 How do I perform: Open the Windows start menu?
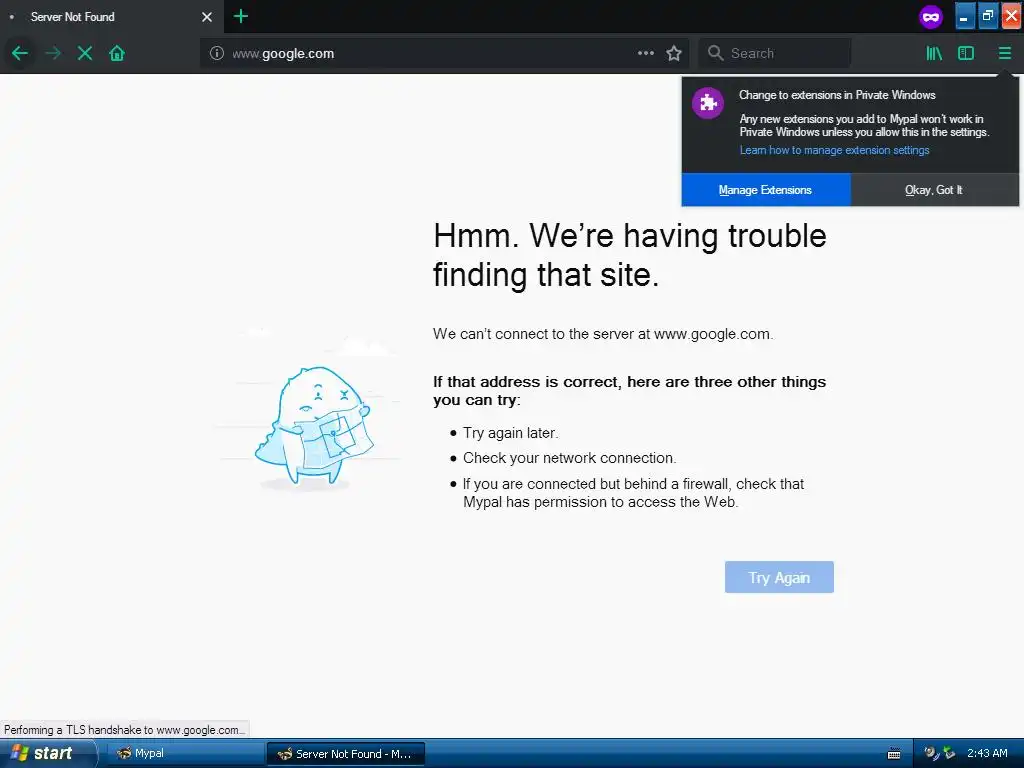pos(47,753)
